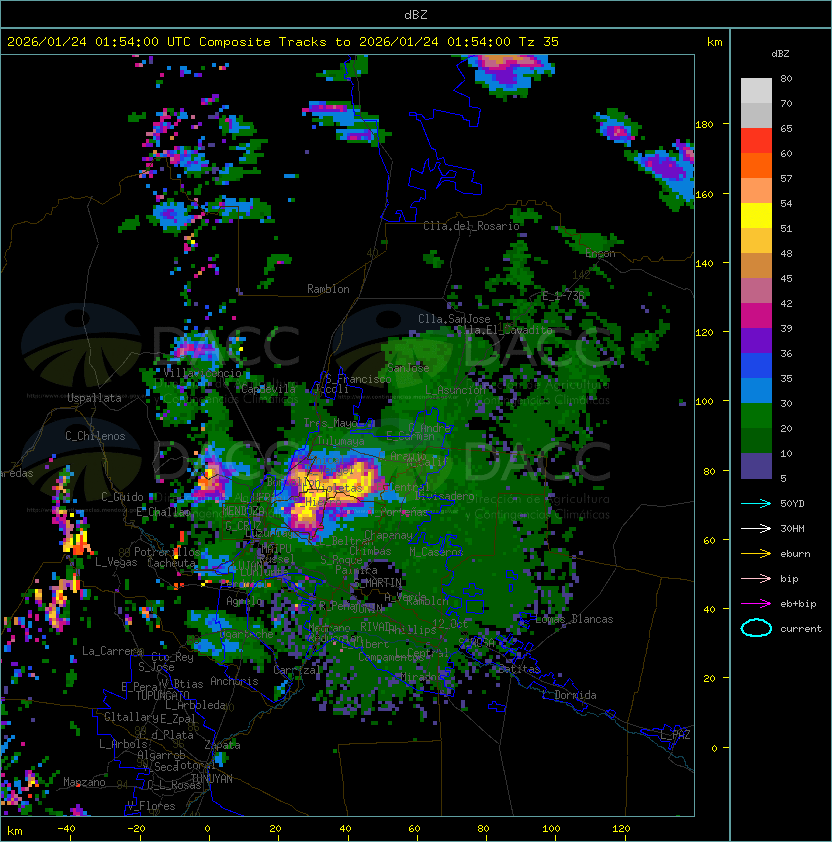Screen dimensions: 832x842
Task: Click the 'dBZ' title at top
Action: (416, 15)
